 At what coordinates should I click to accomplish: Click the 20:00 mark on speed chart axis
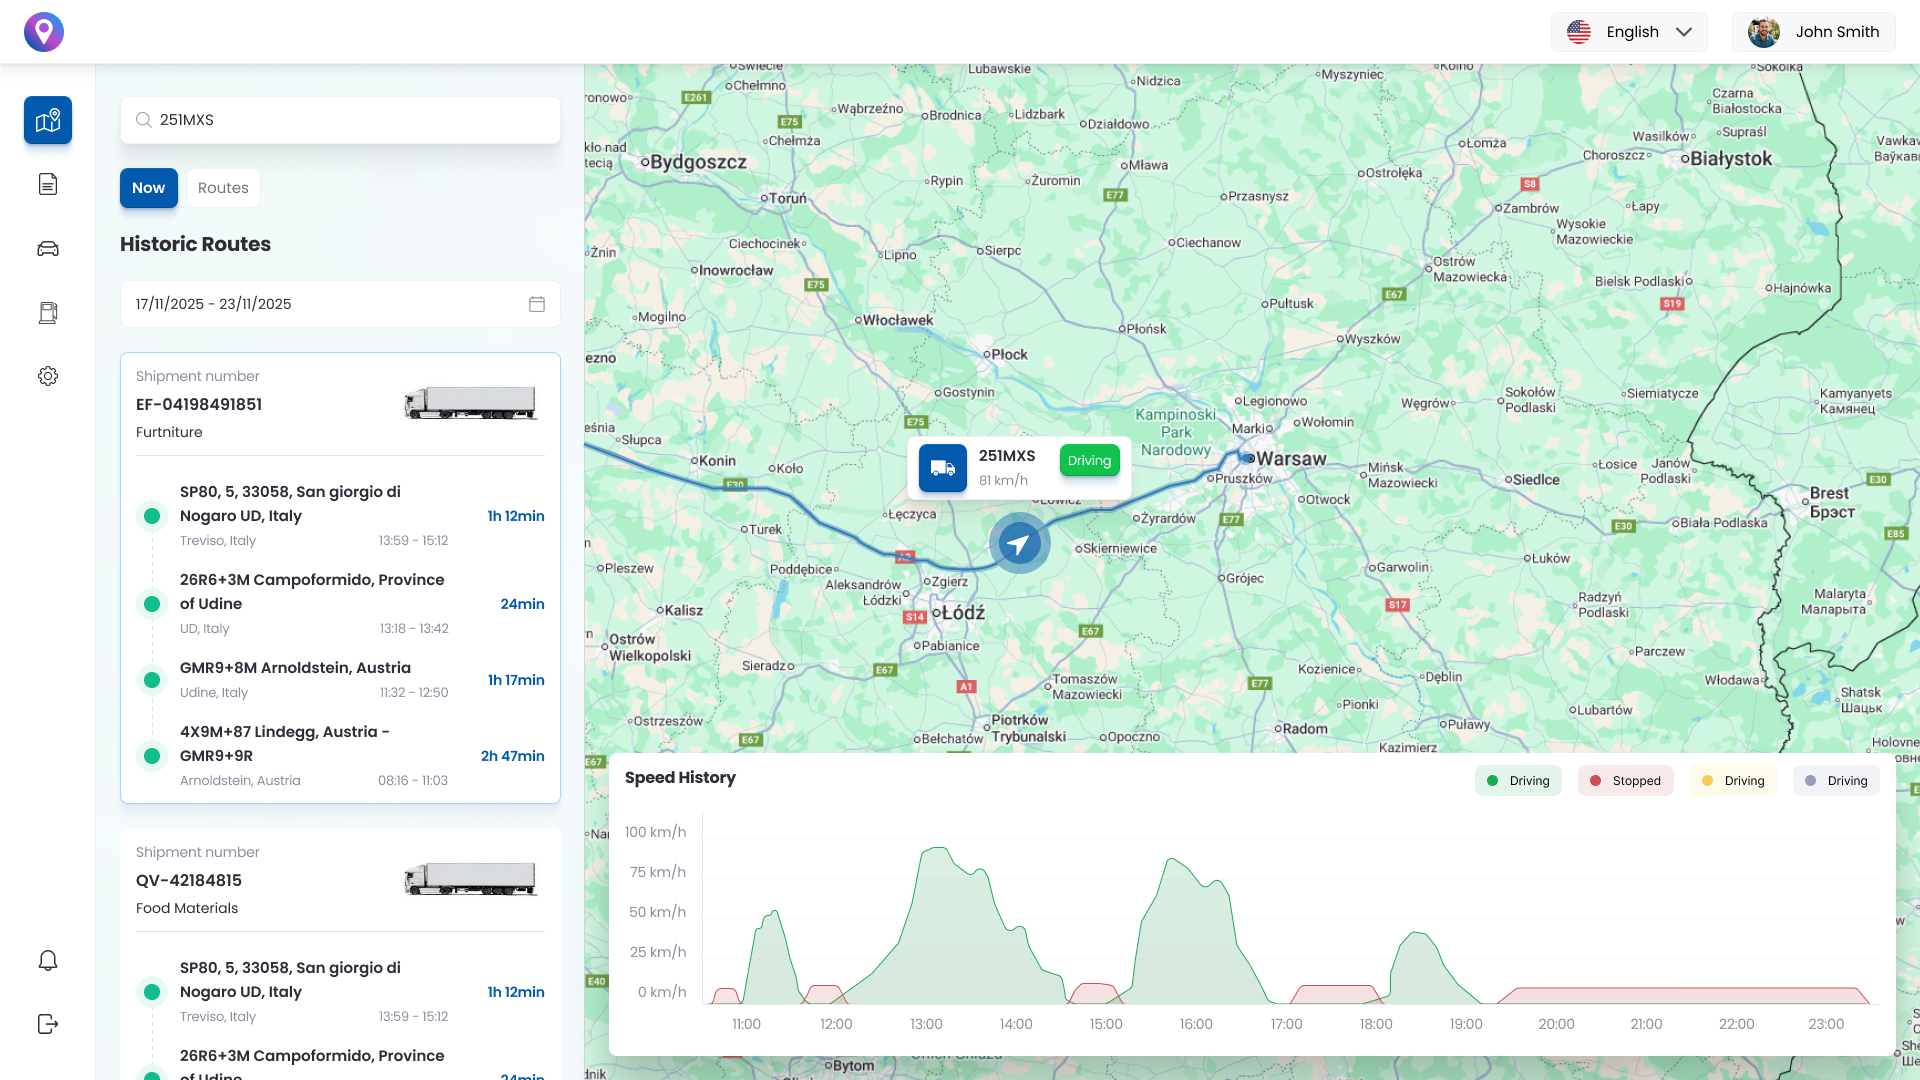[1556, 1024]
